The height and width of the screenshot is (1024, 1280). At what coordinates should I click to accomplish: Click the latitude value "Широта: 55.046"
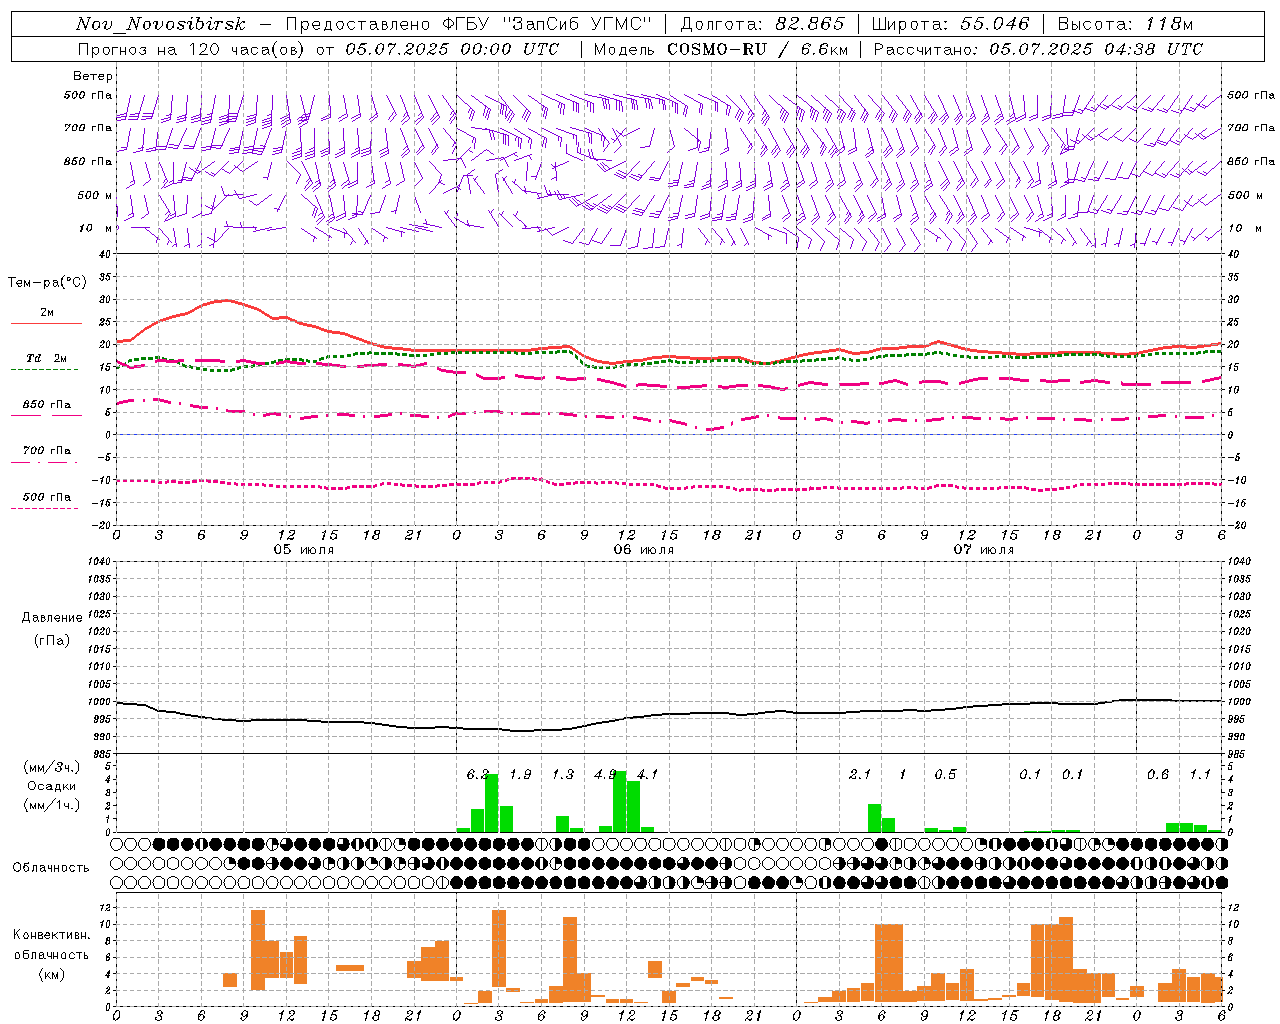click(950, 24)
